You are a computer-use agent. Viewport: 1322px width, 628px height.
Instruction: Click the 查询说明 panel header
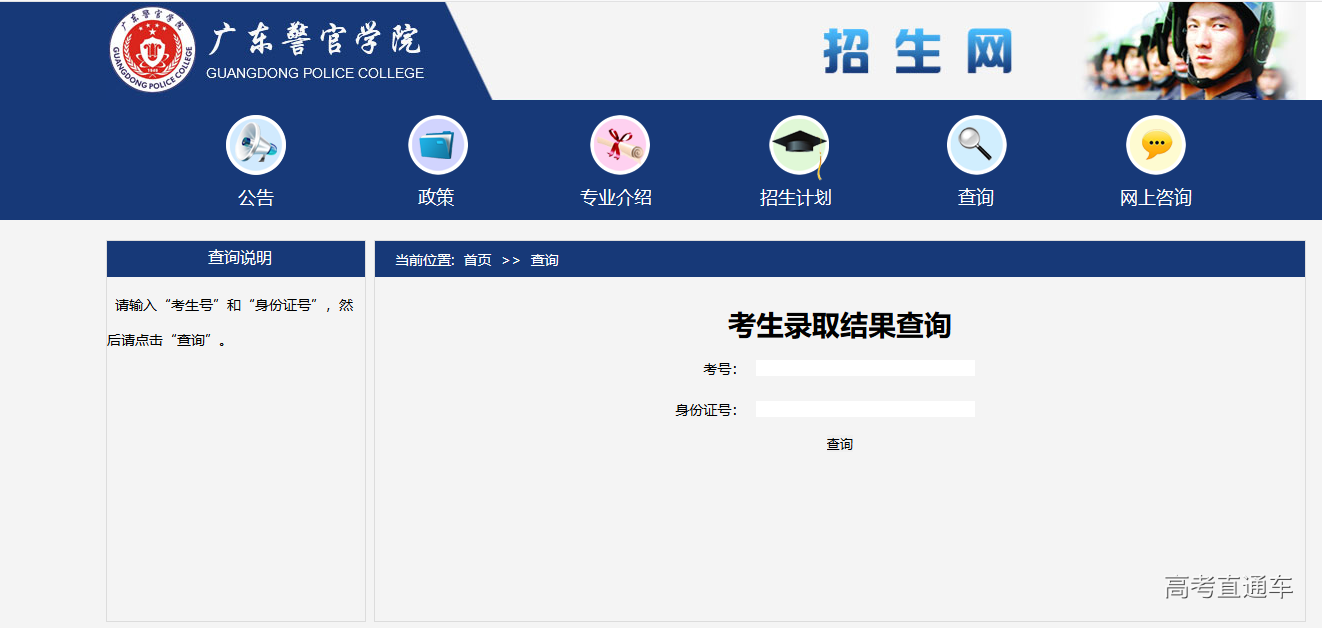coord(235,258)
